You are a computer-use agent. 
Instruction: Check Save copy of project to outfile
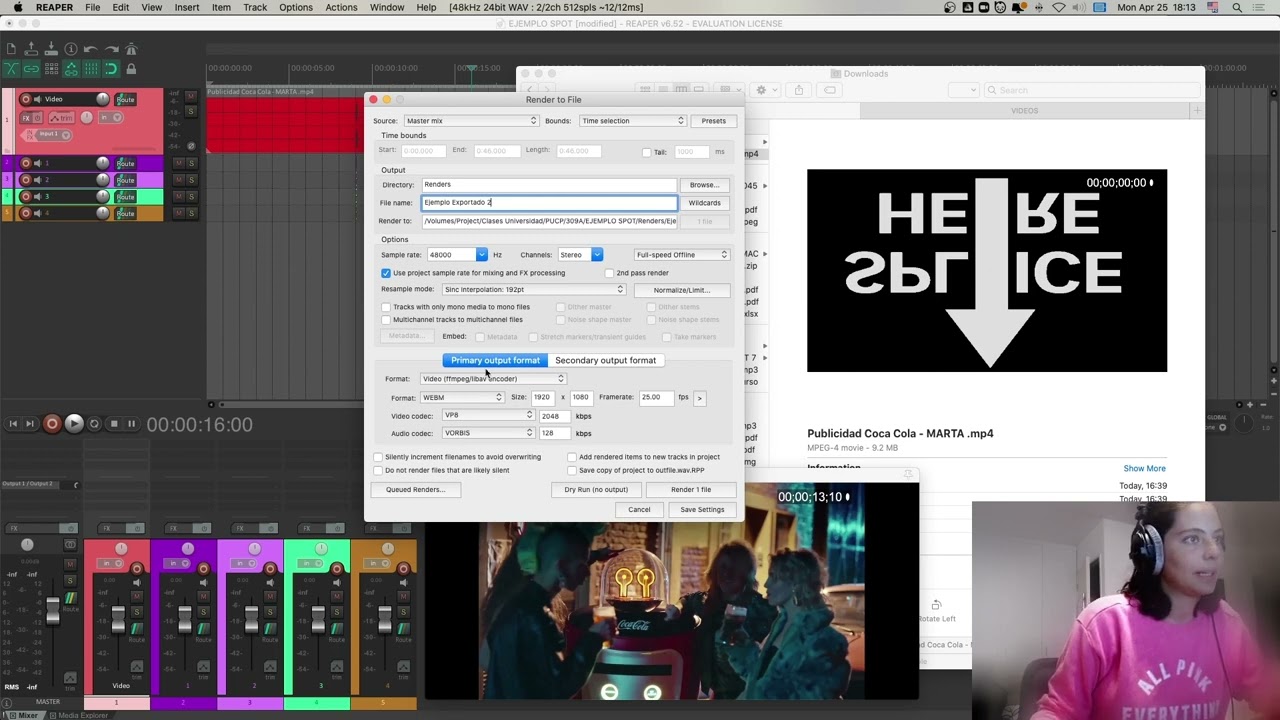tap(572, 470)
